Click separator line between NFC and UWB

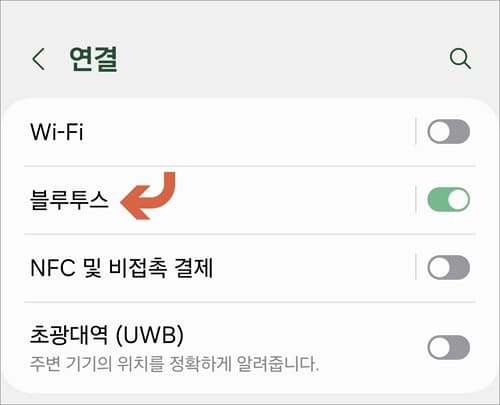(x=250, y=302)
